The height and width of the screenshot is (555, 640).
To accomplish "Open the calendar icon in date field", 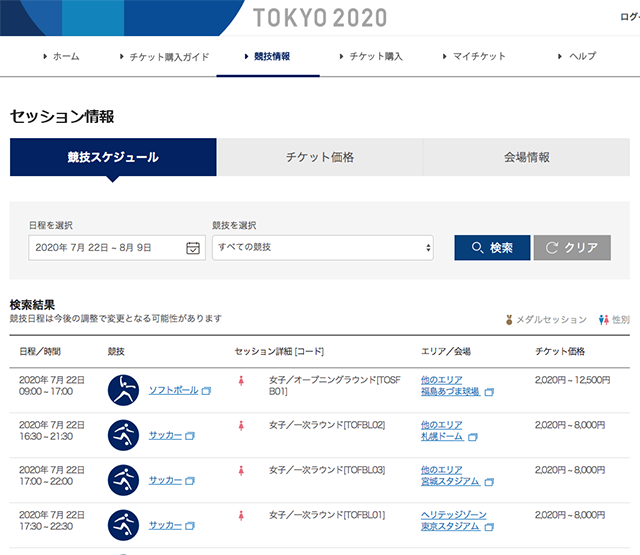I will tap(194, 247).
